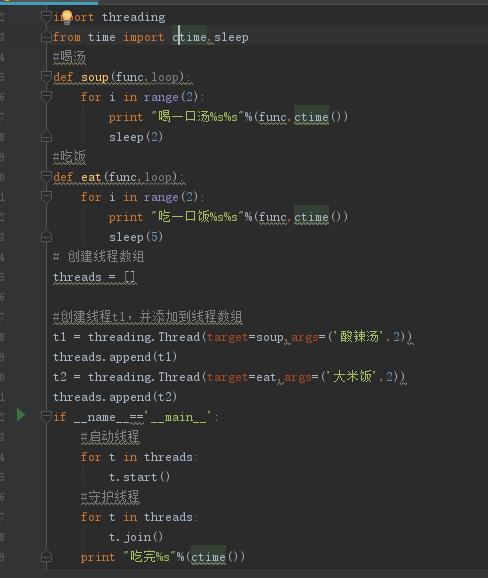Click the 'threads = []' assignment
Viewport: 488px width, 578px height.
[x=94, y=277]
